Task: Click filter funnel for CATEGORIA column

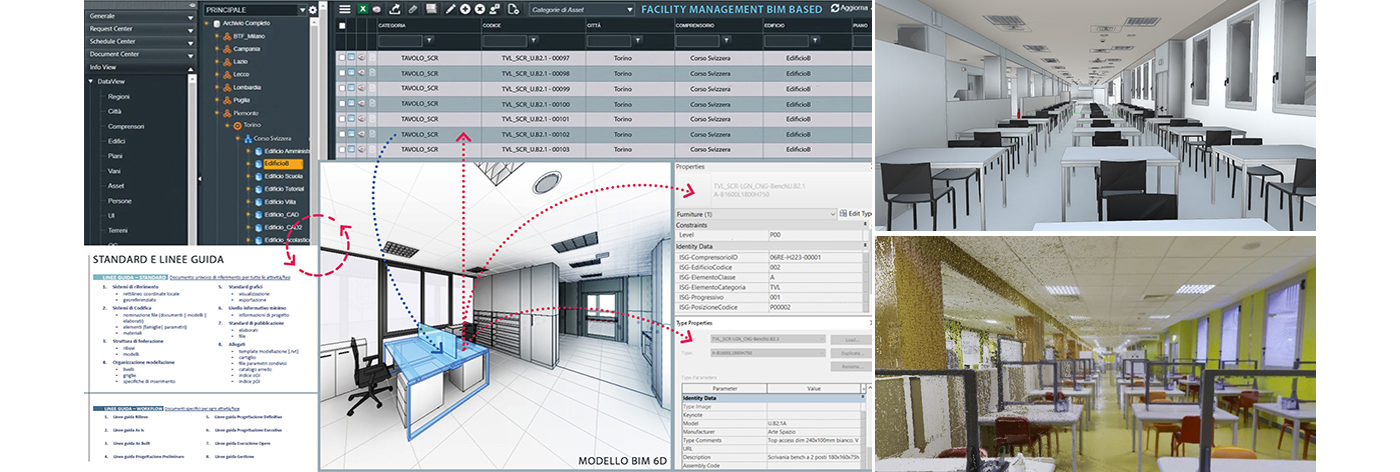Action: click(x=429, y=40)
